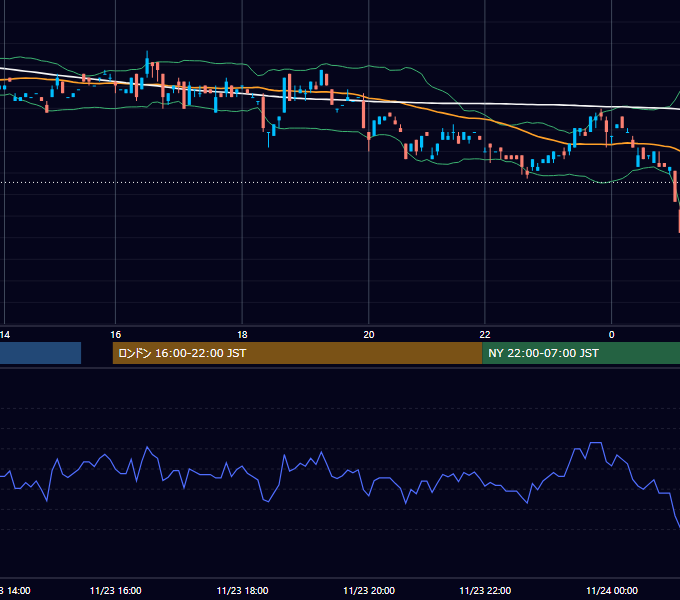Click the blue session bar before London

(x=40, y=353)
